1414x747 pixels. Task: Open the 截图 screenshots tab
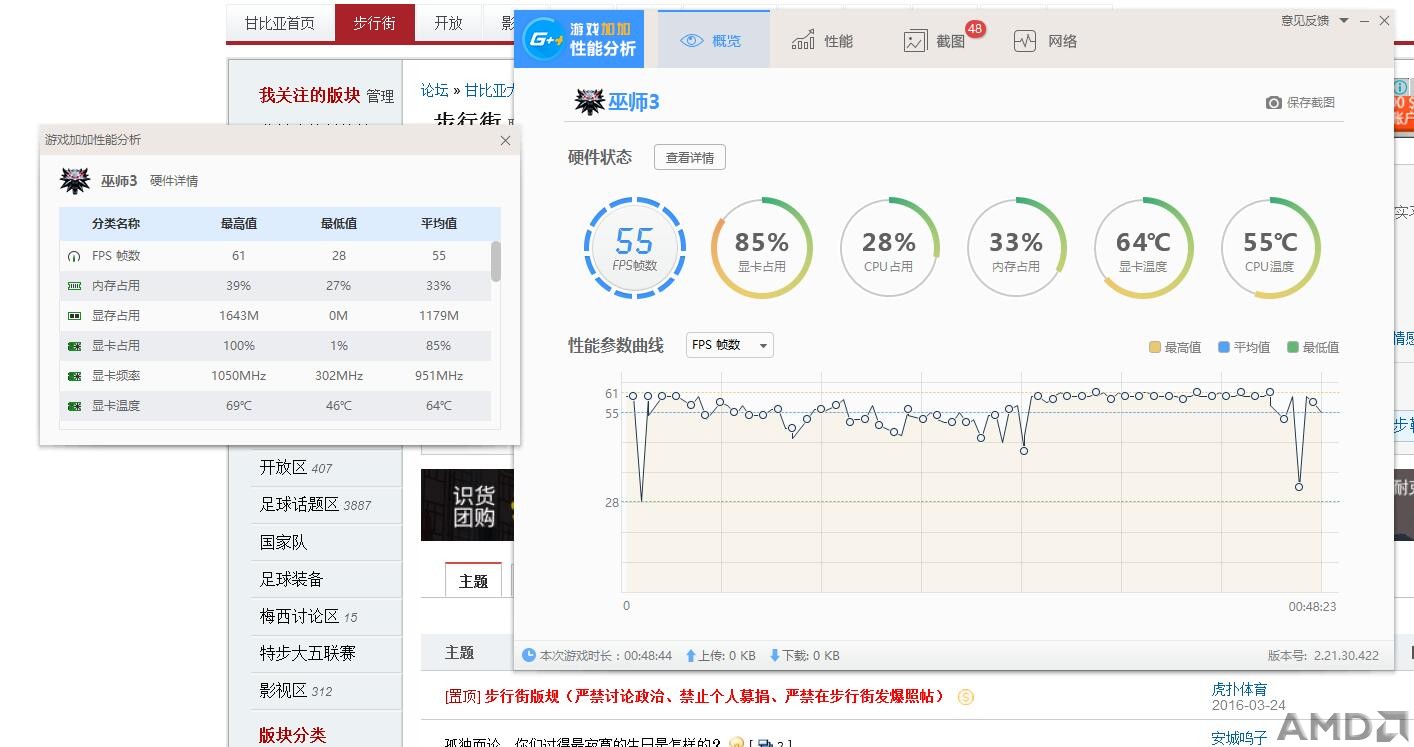point(935,41)
